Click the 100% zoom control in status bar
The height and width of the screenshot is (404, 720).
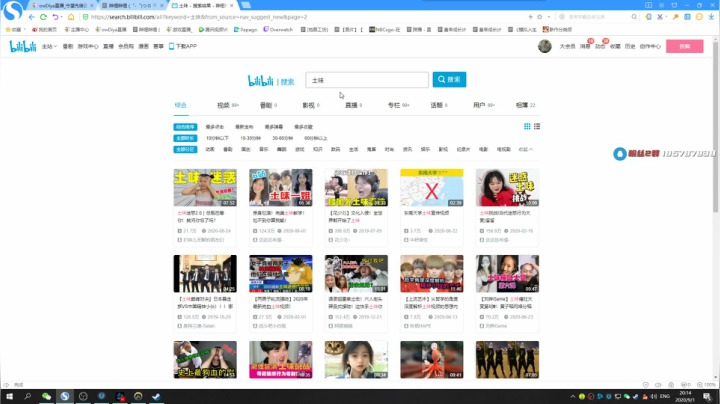point(706,385)
